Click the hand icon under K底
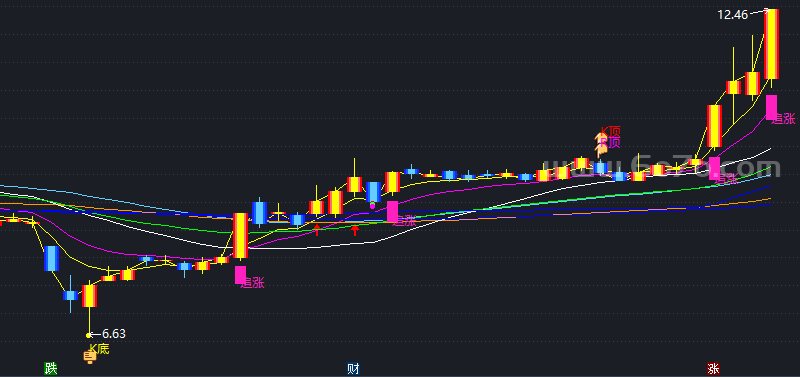 point(90,358)
